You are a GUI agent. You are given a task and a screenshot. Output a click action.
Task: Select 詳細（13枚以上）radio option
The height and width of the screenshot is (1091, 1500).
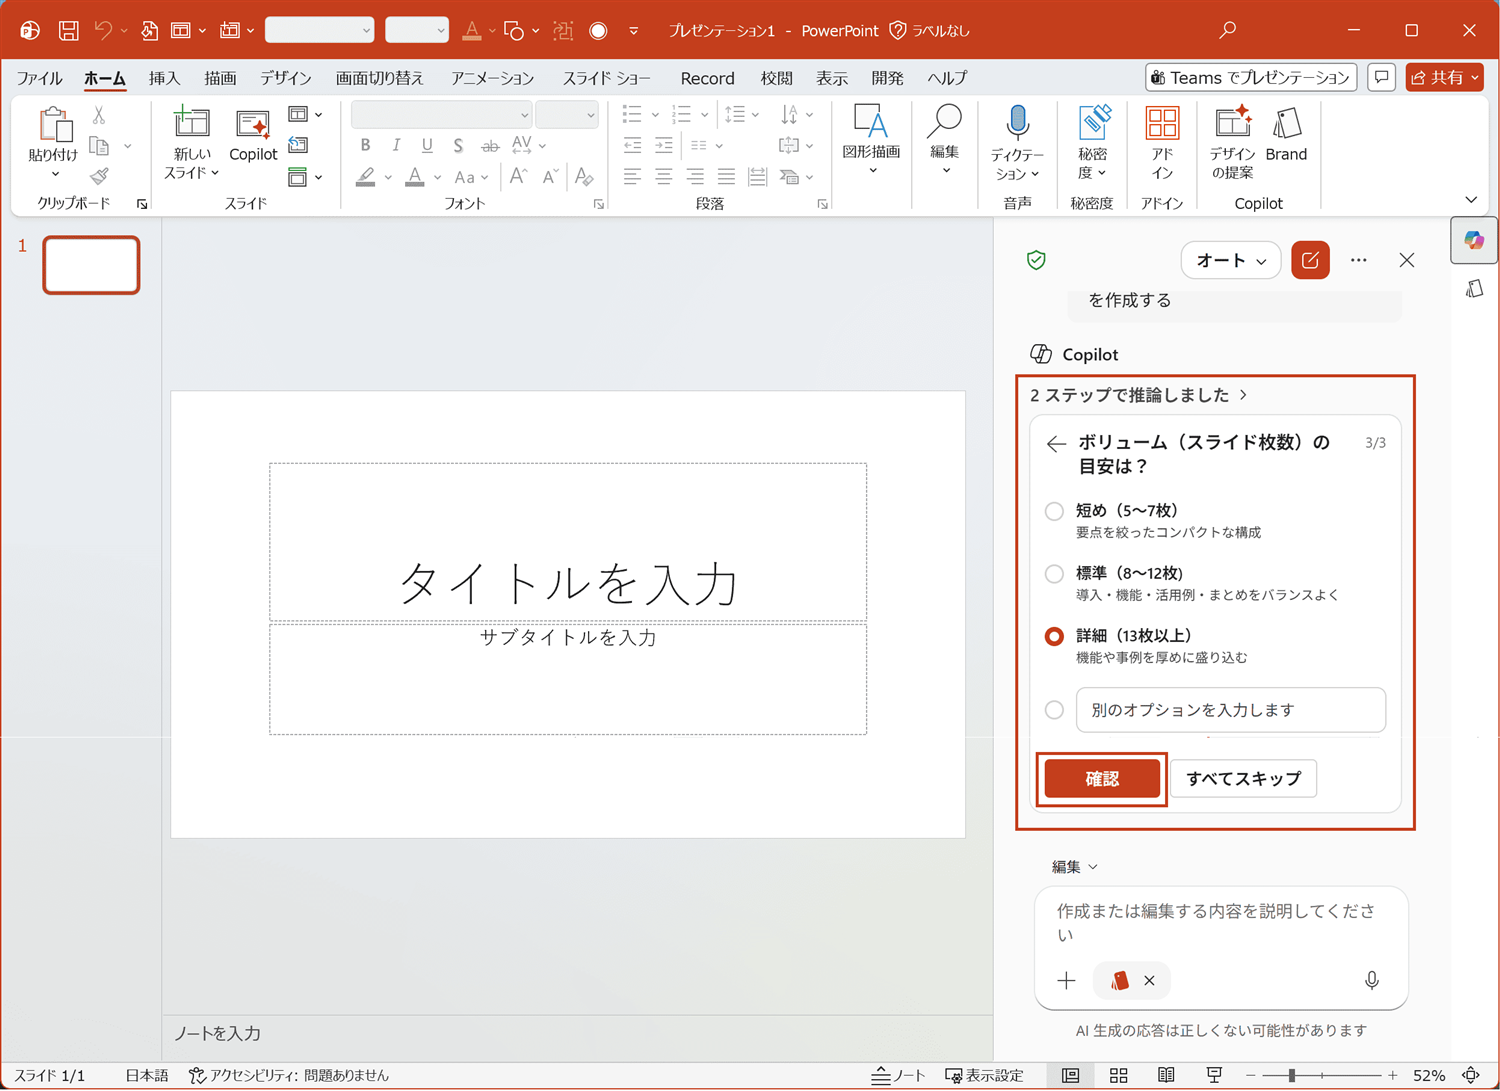coord(1054,637)
